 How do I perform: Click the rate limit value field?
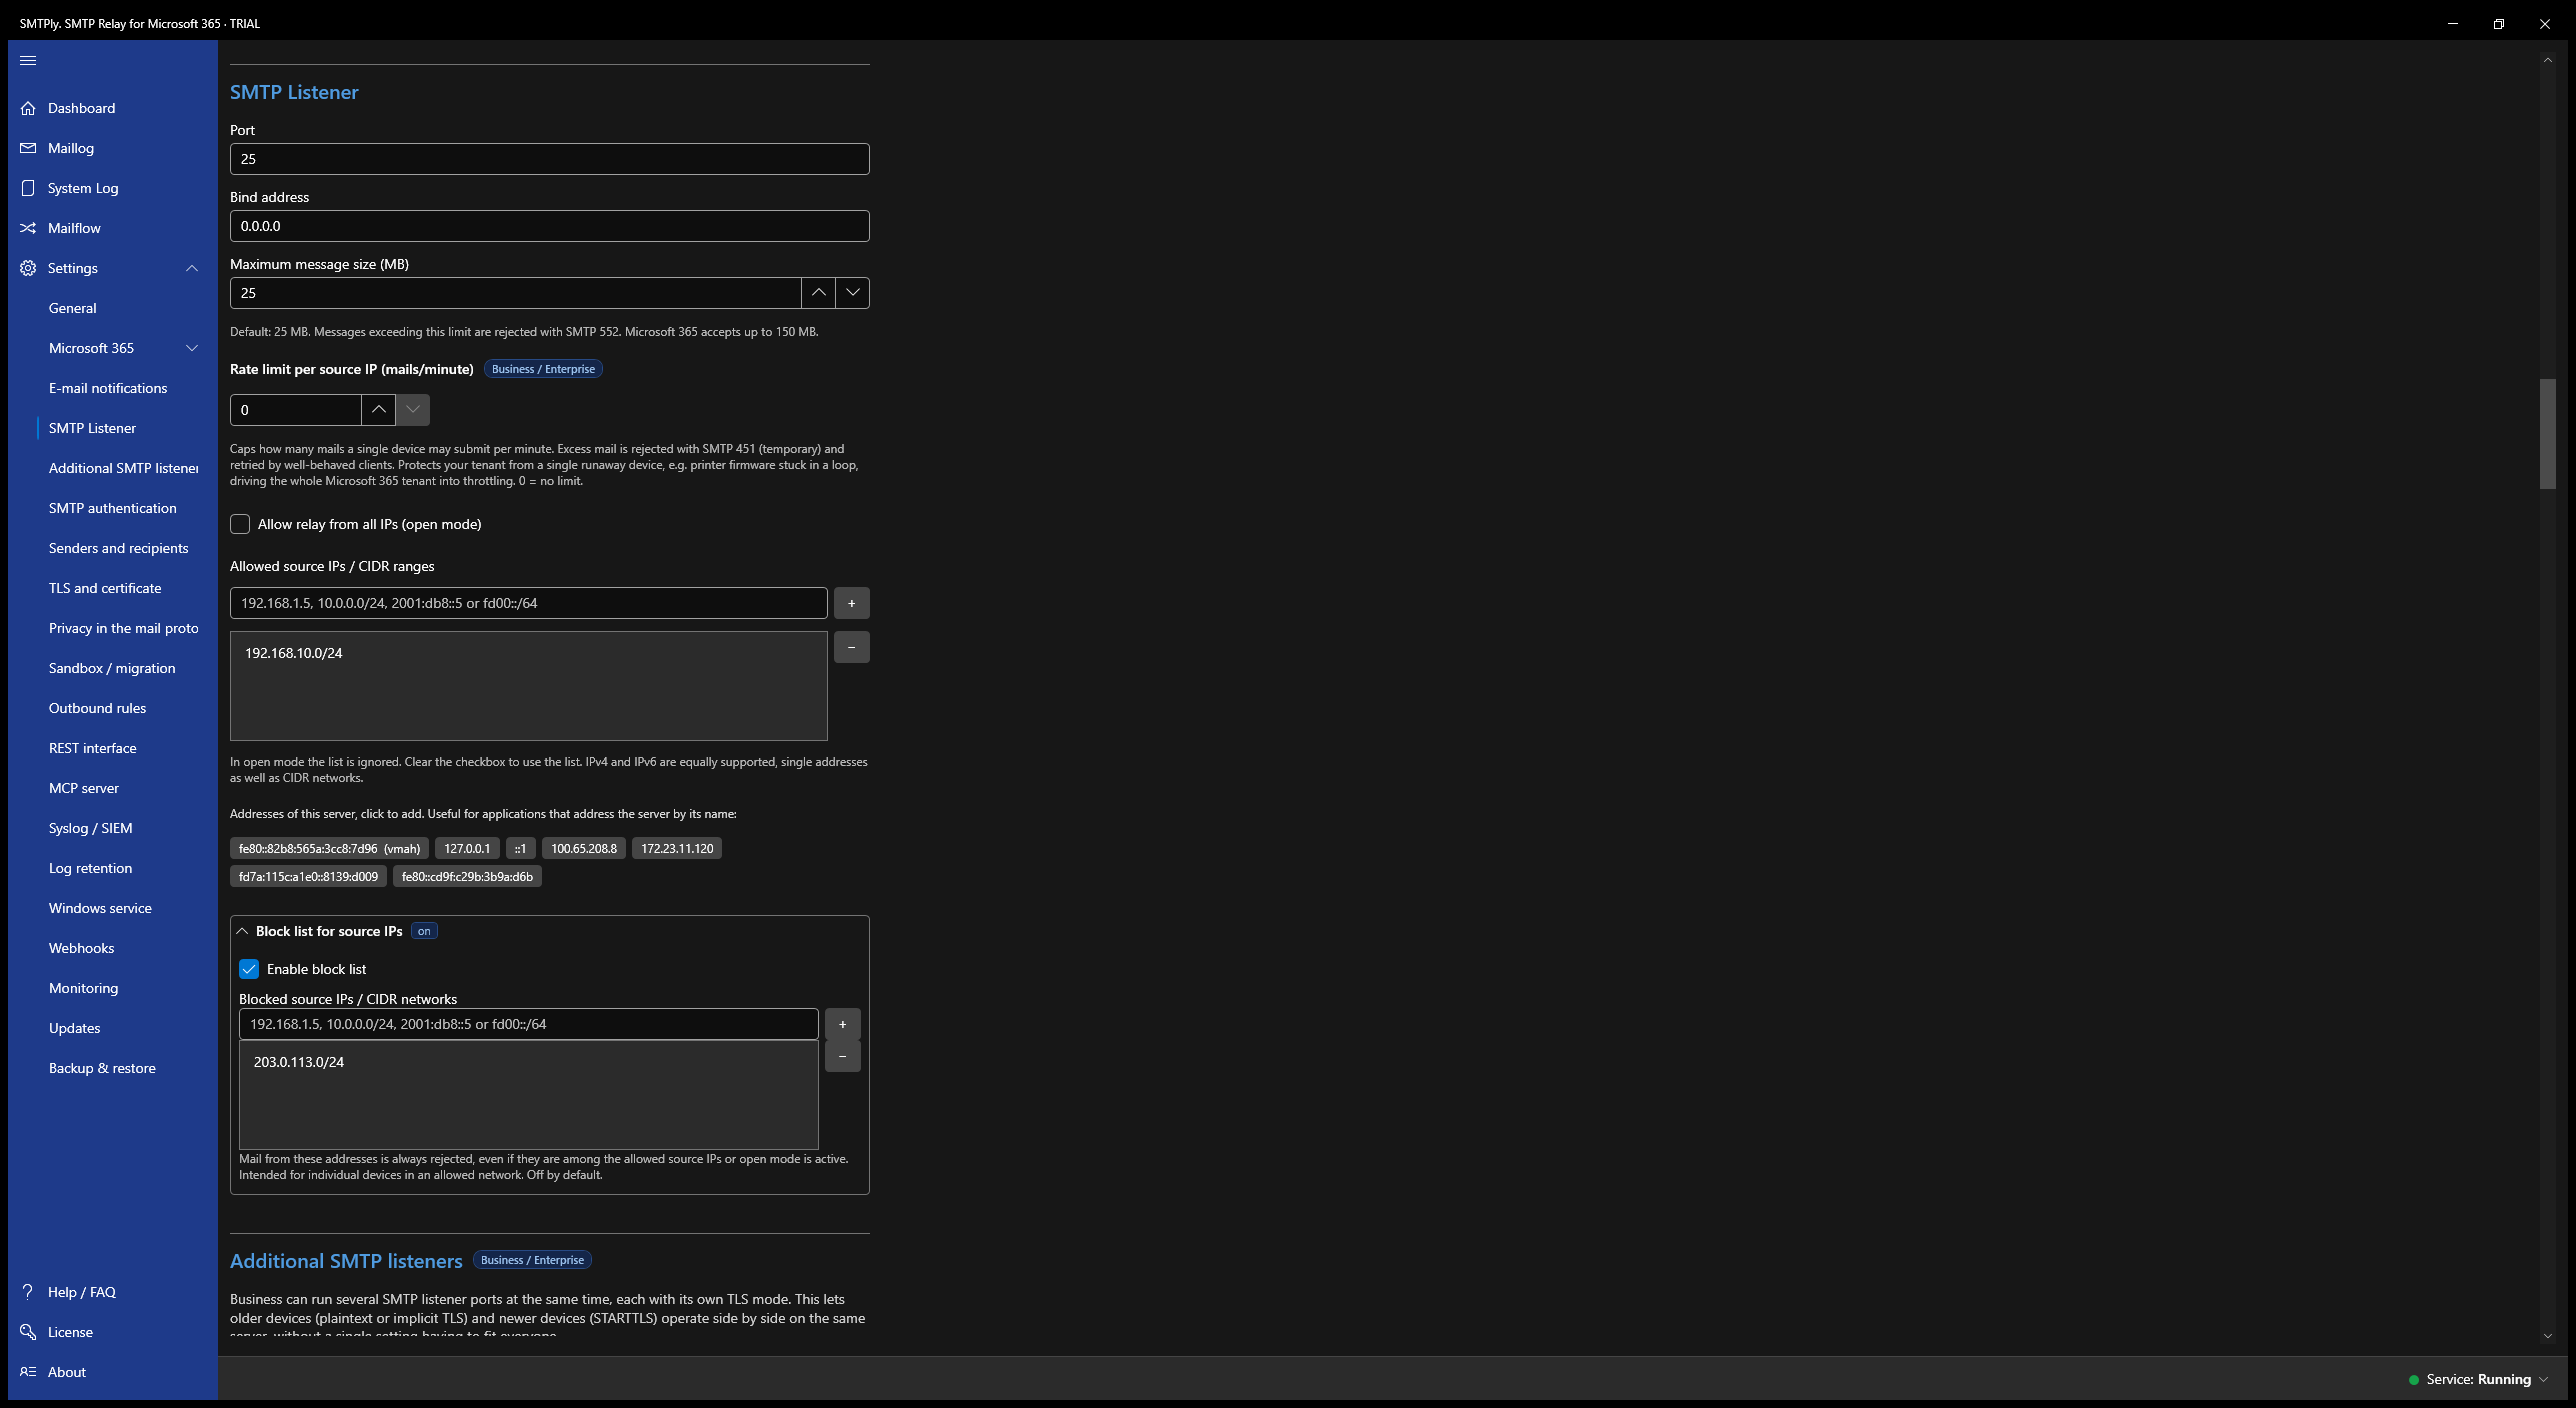pyautogui.click(x=295, y=410)
